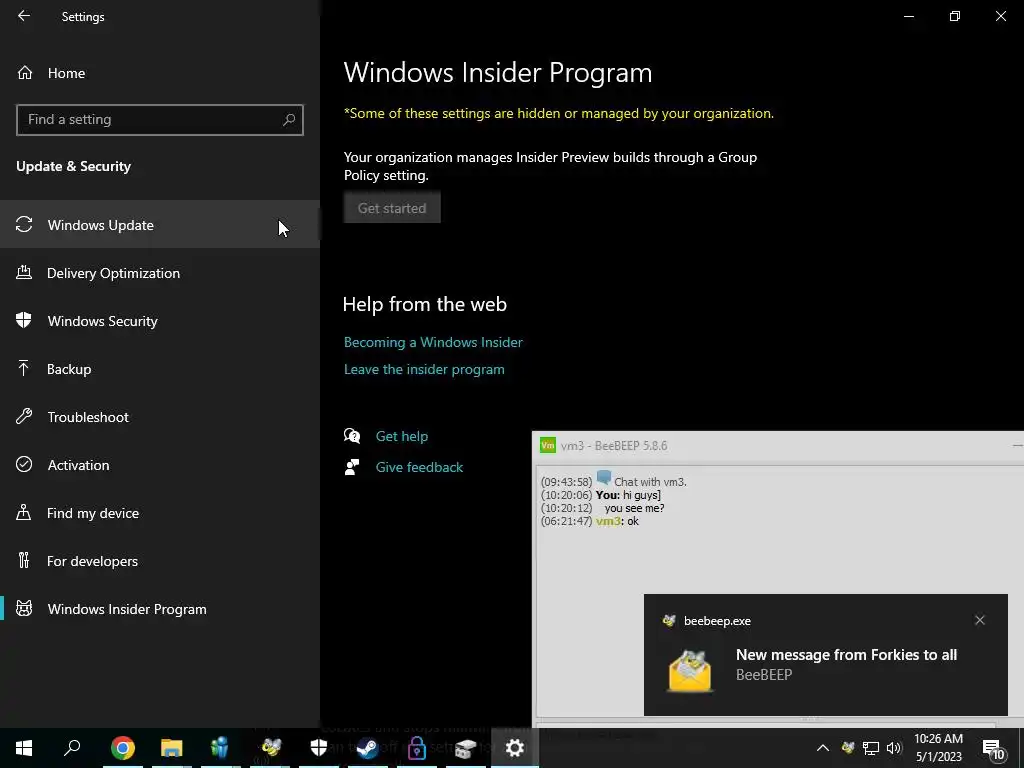Open Windows Security page

coord(159,321)
